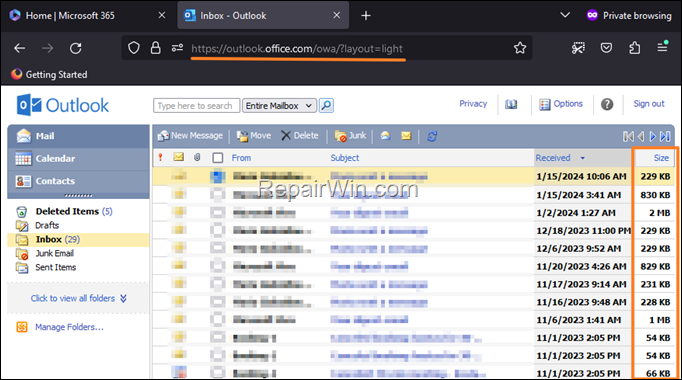
Task: Open the Pocket save icon
Action: (606, 48)
